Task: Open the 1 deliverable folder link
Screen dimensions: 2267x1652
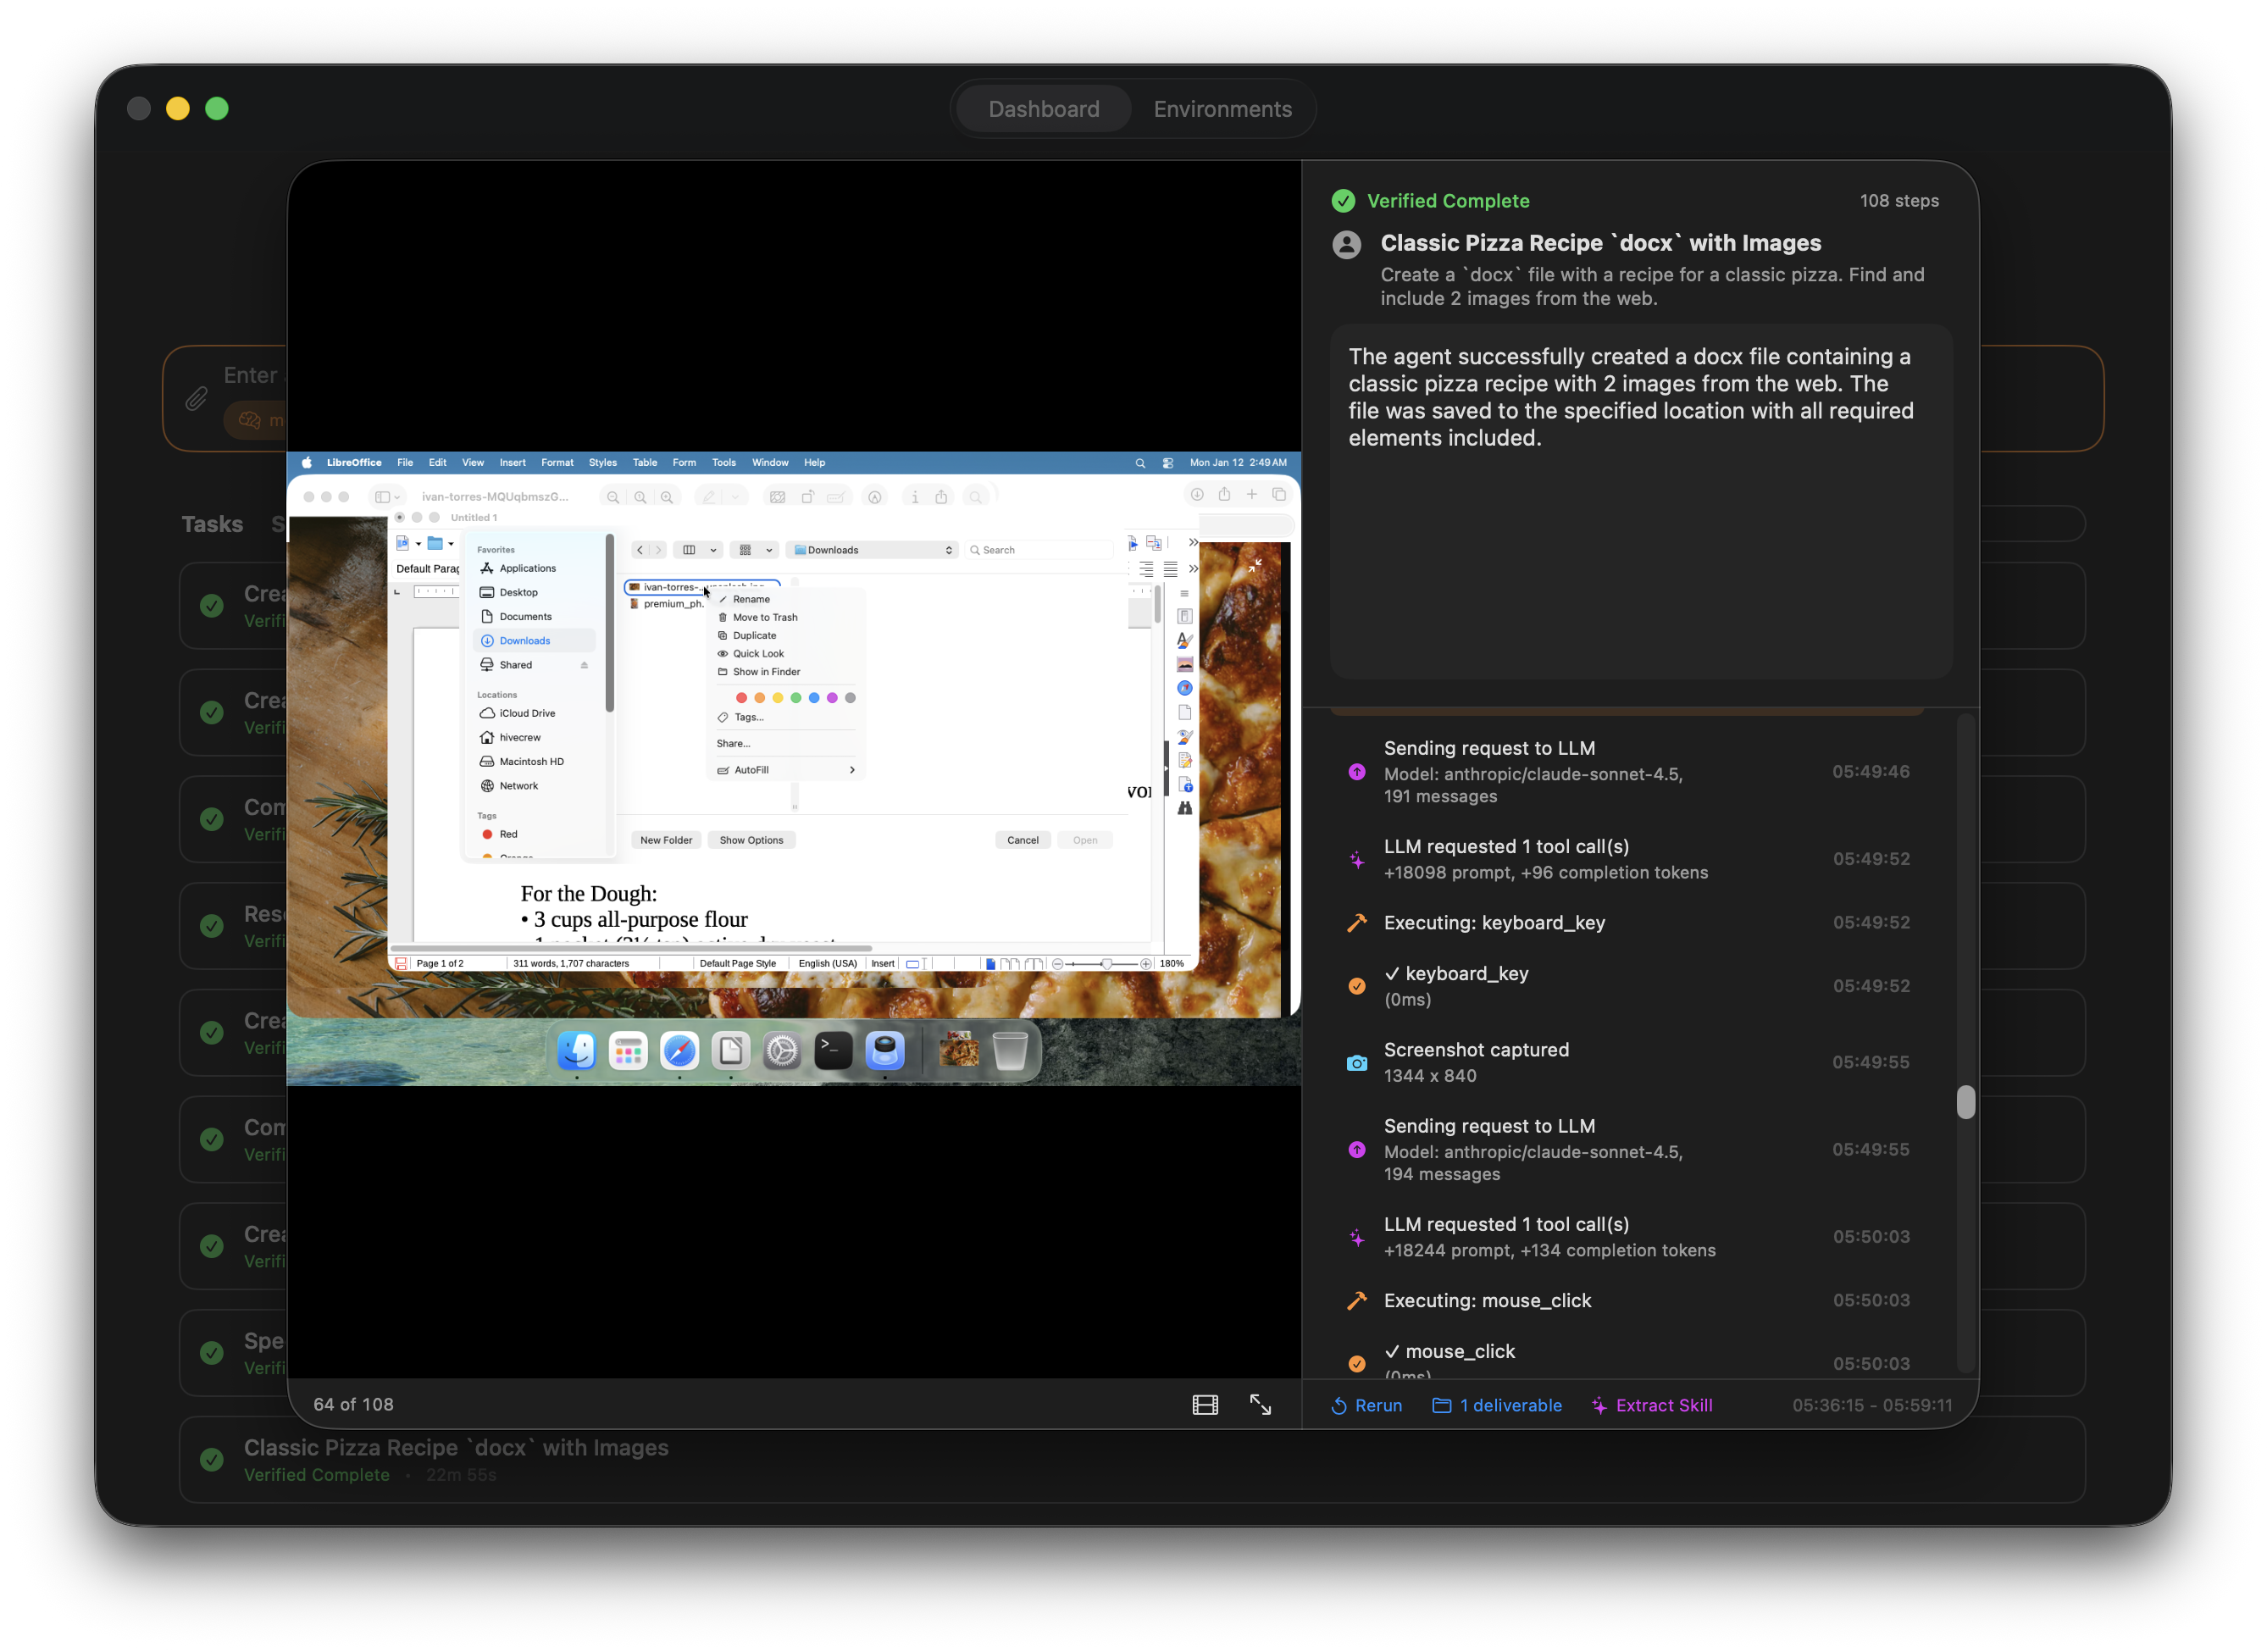Action: pos(1497,1405)
